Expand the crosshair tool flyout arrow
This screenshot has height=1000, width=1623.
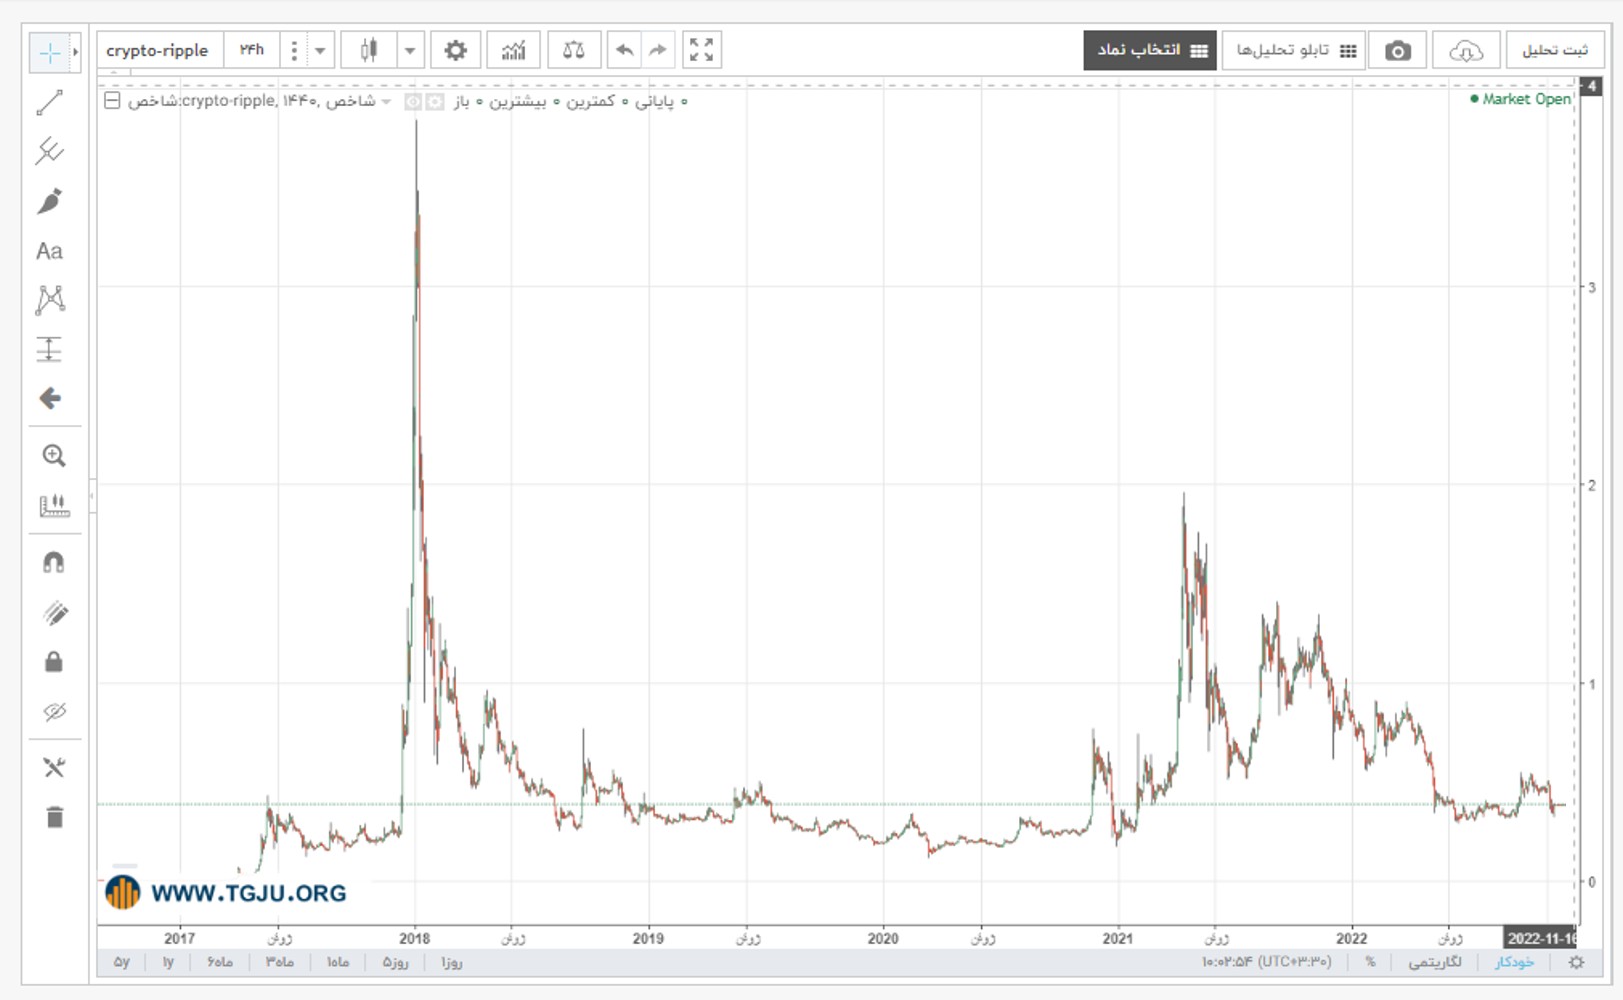75,52
